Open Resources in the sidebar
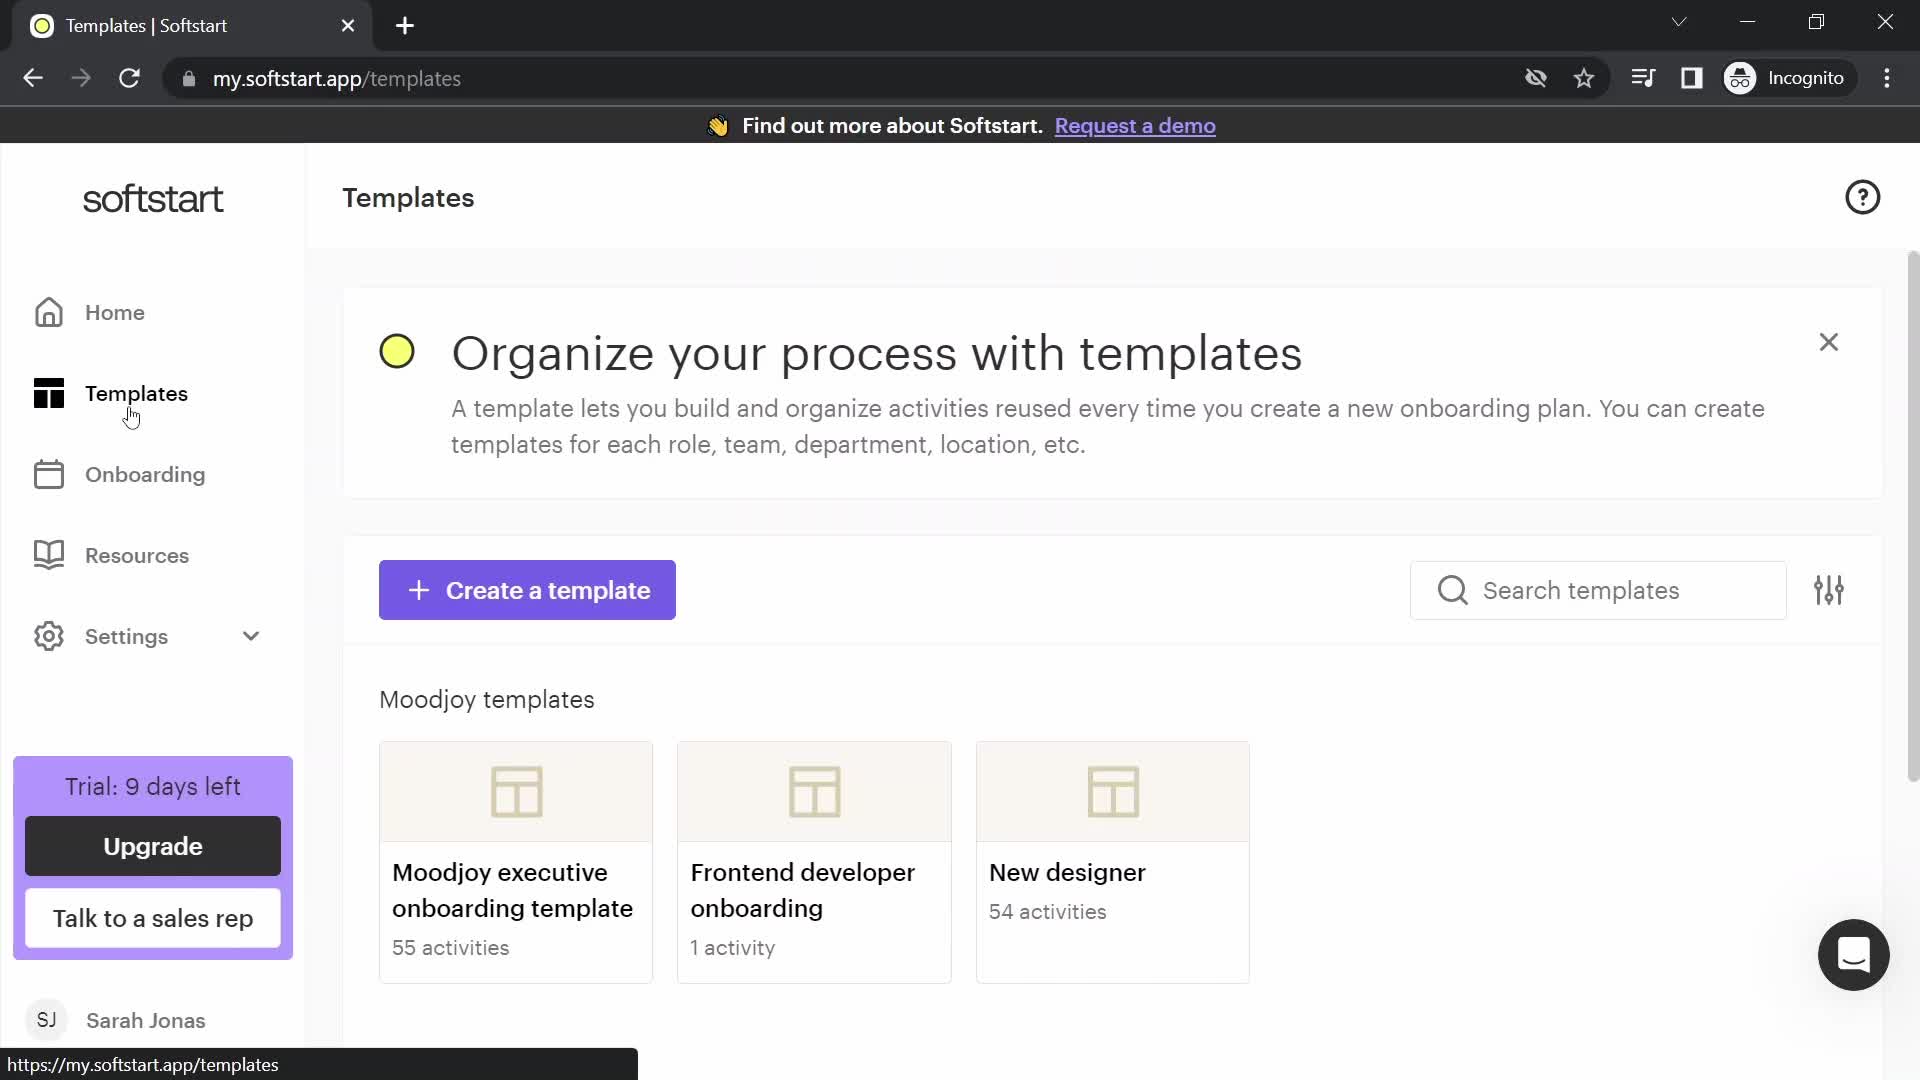This screenshot has width=1920, height=1080. coord(137,556)
